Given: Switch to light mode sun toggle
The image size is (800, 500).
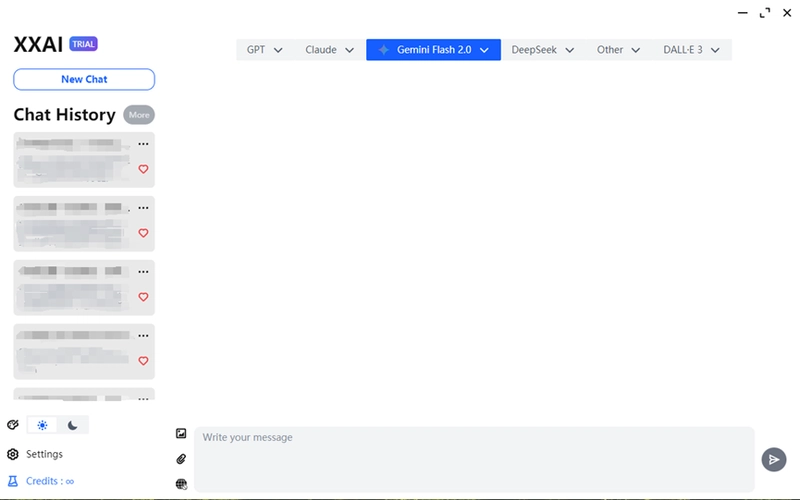Looking at the screenshot, I should [x=42, y=425].
